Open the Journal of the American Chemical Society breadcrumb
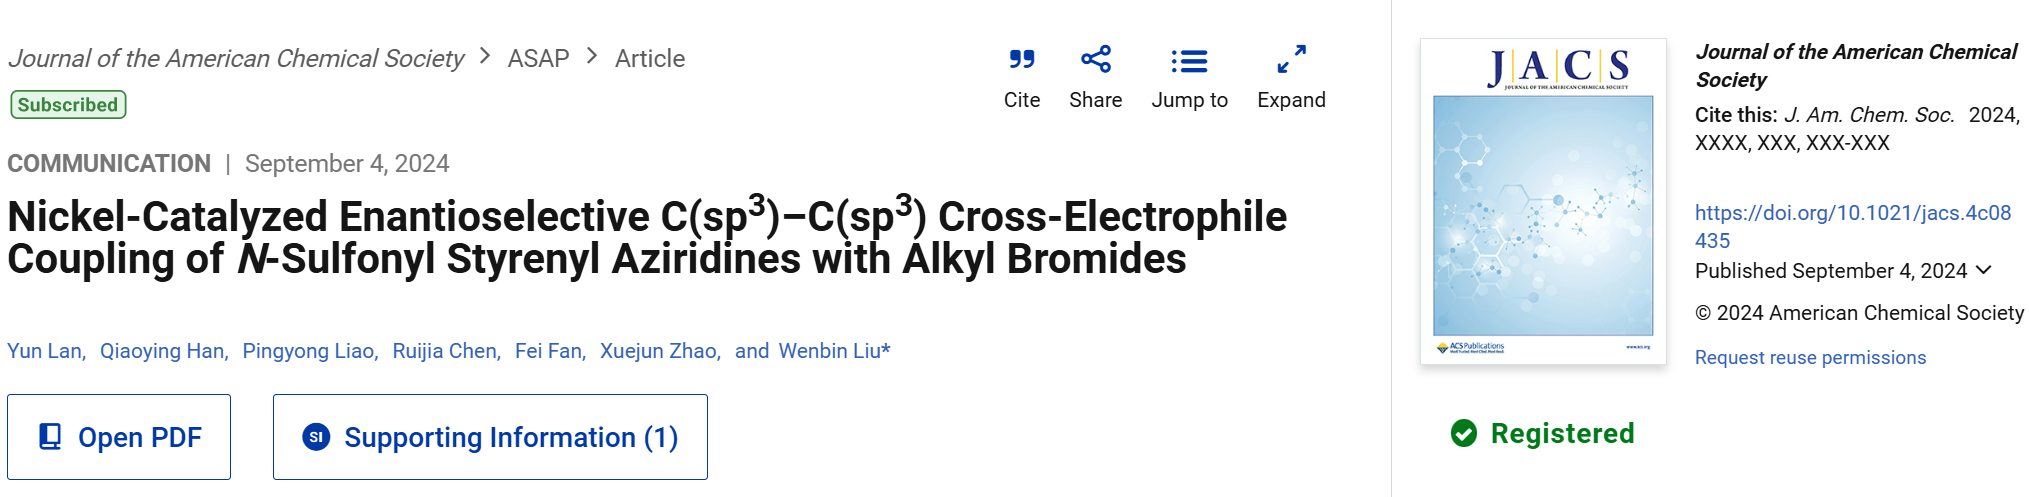2029x497 pixels. [x=236, y=58]
